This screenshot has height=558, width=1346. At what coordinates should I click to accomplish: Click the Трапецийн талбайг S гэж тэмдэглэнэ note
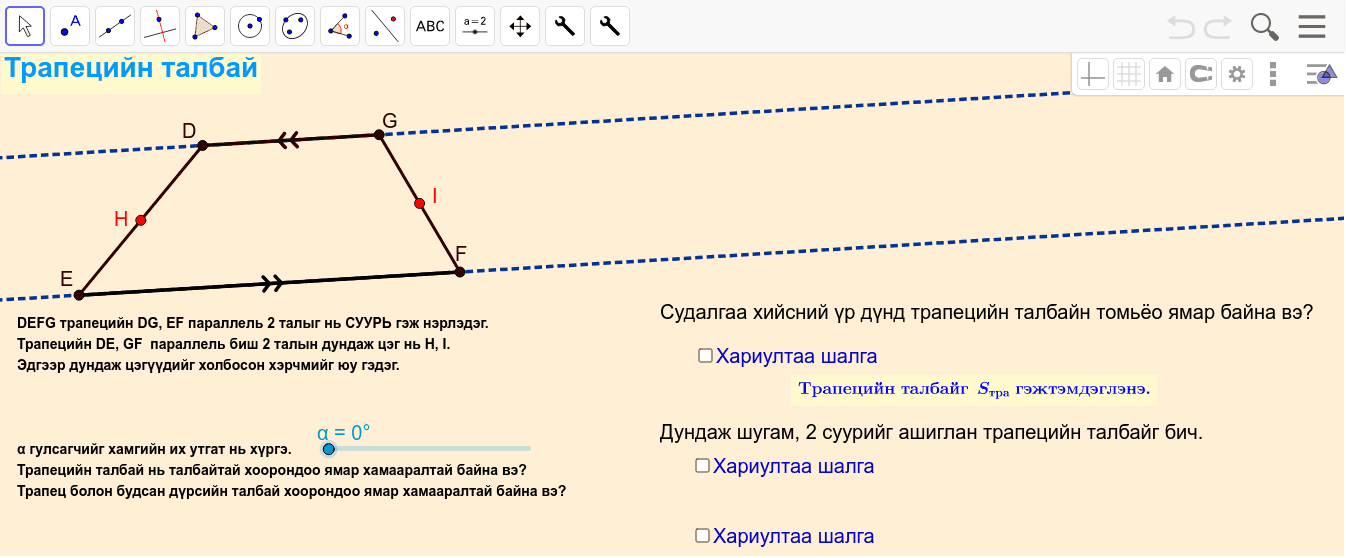(x=974, y=388)
